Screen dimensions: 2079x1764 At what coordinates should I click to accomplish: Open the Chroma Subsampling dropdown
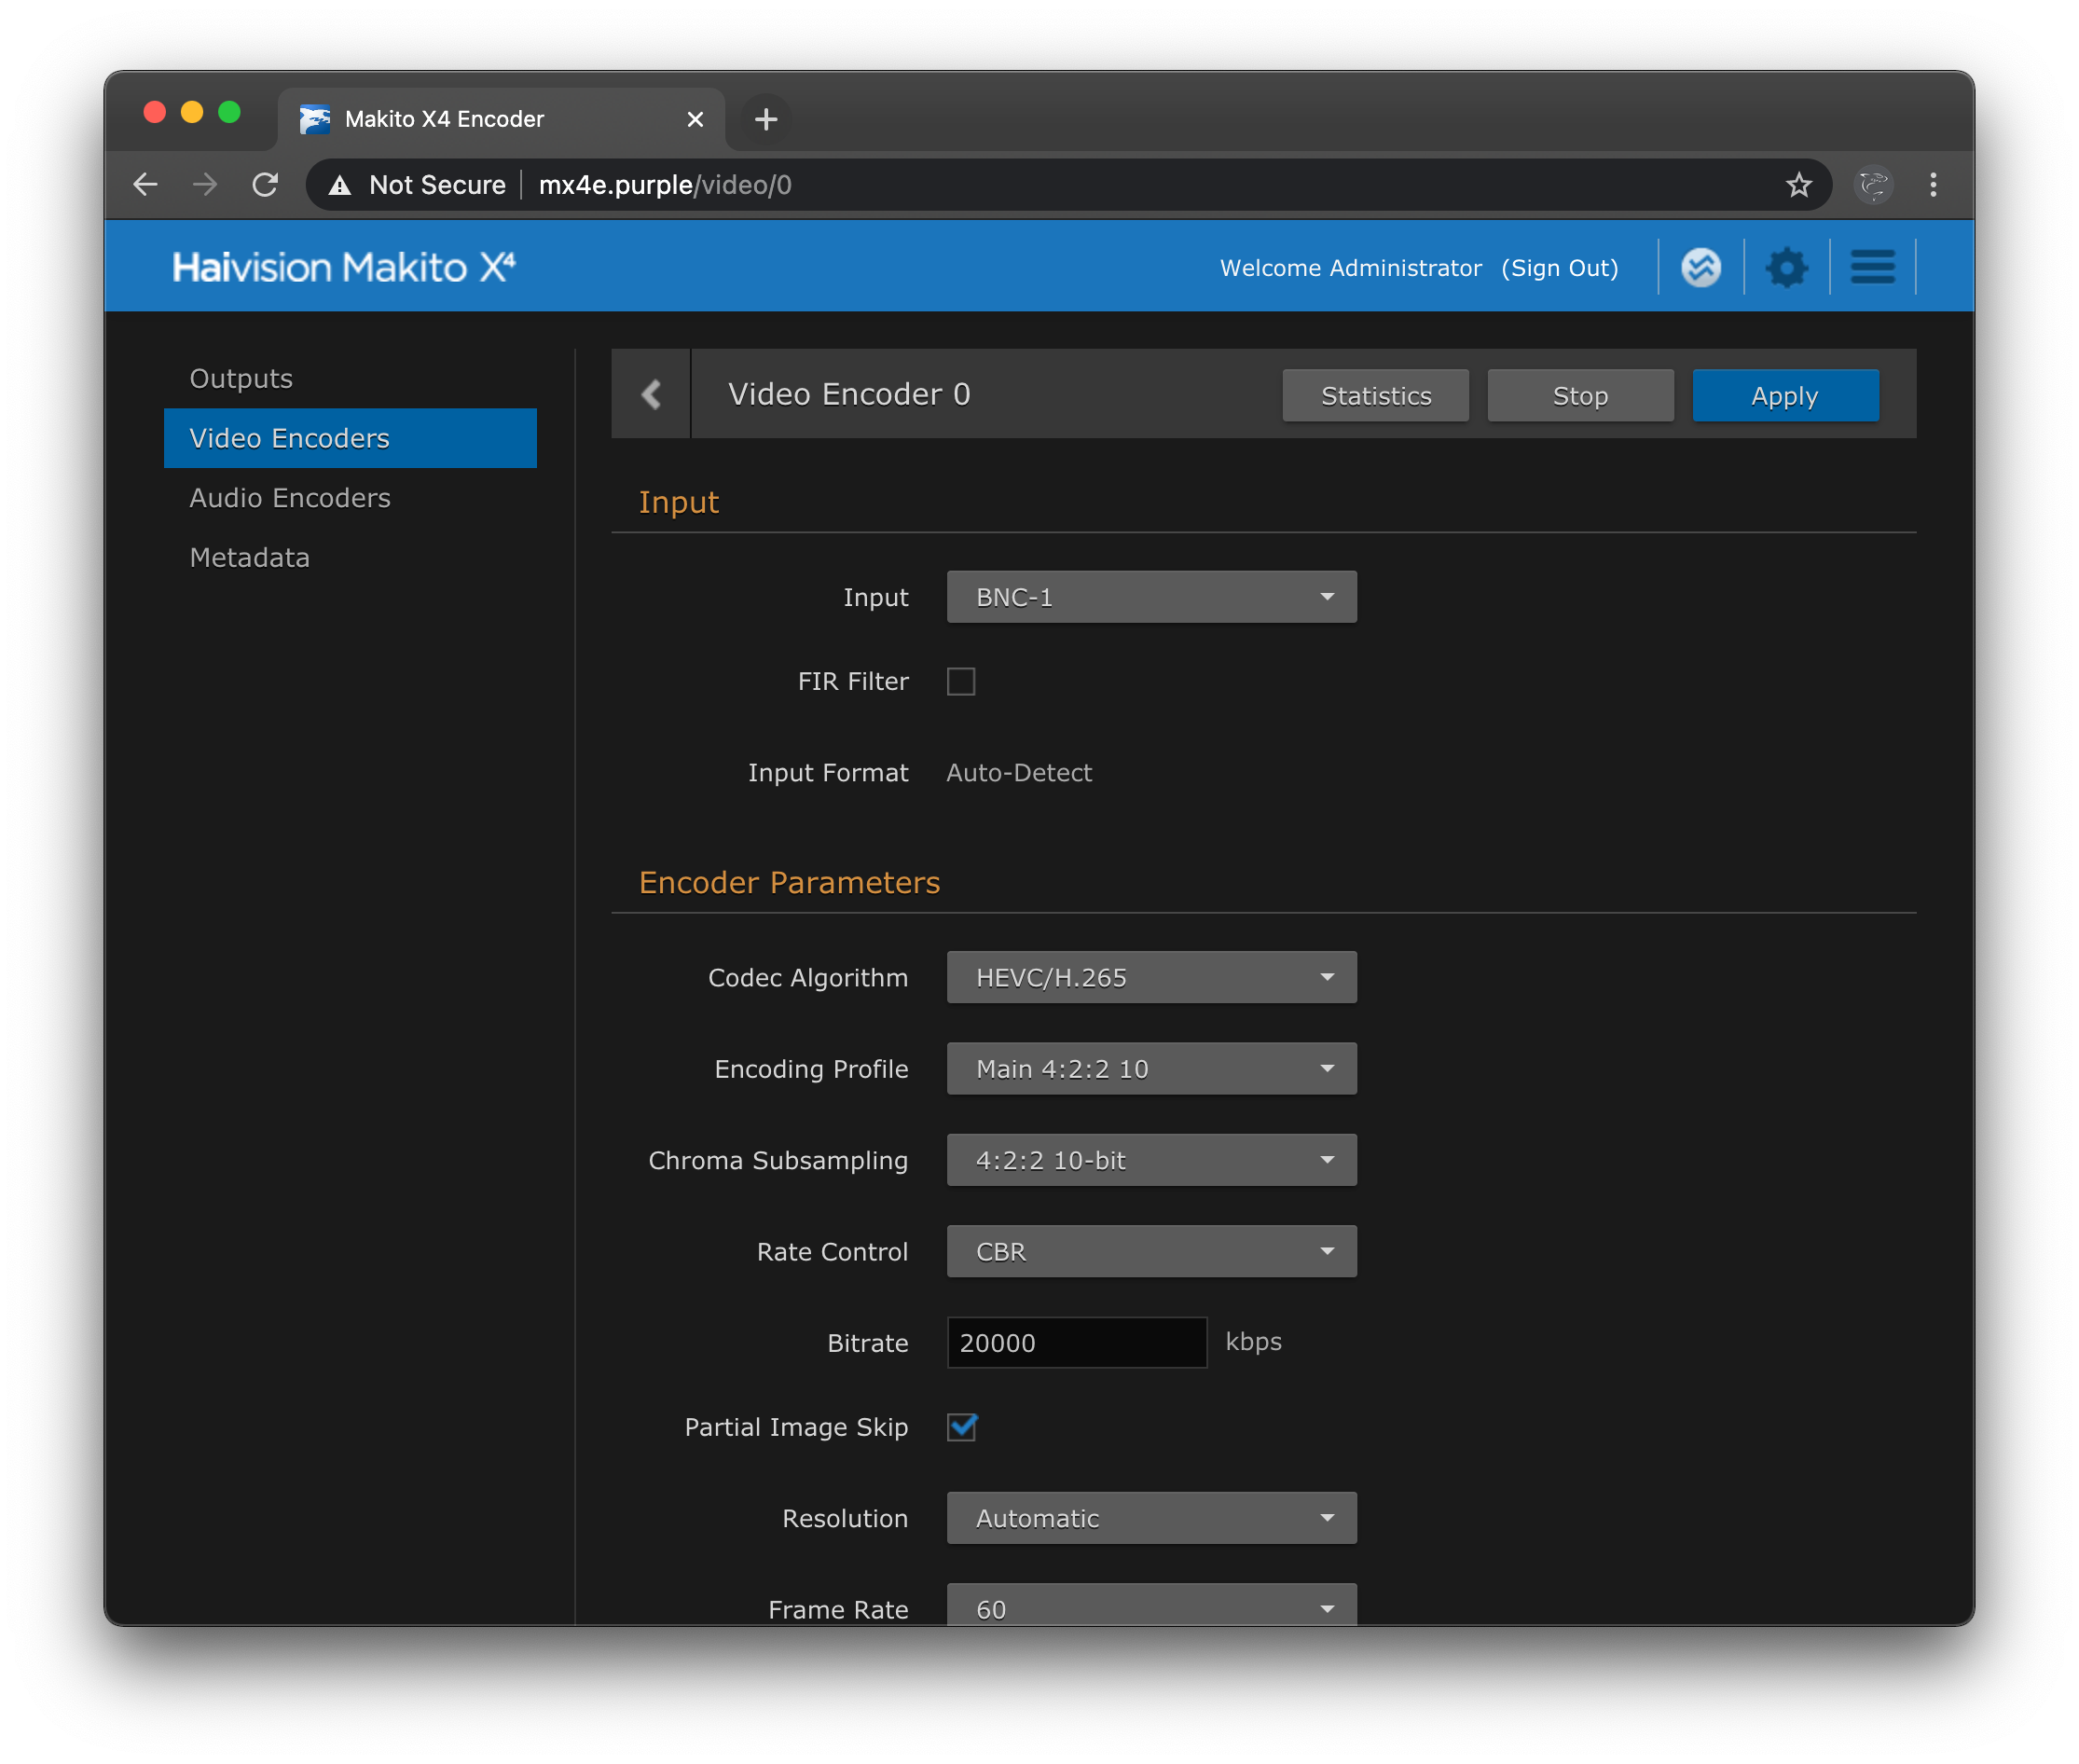(x=1151, y=1160)
